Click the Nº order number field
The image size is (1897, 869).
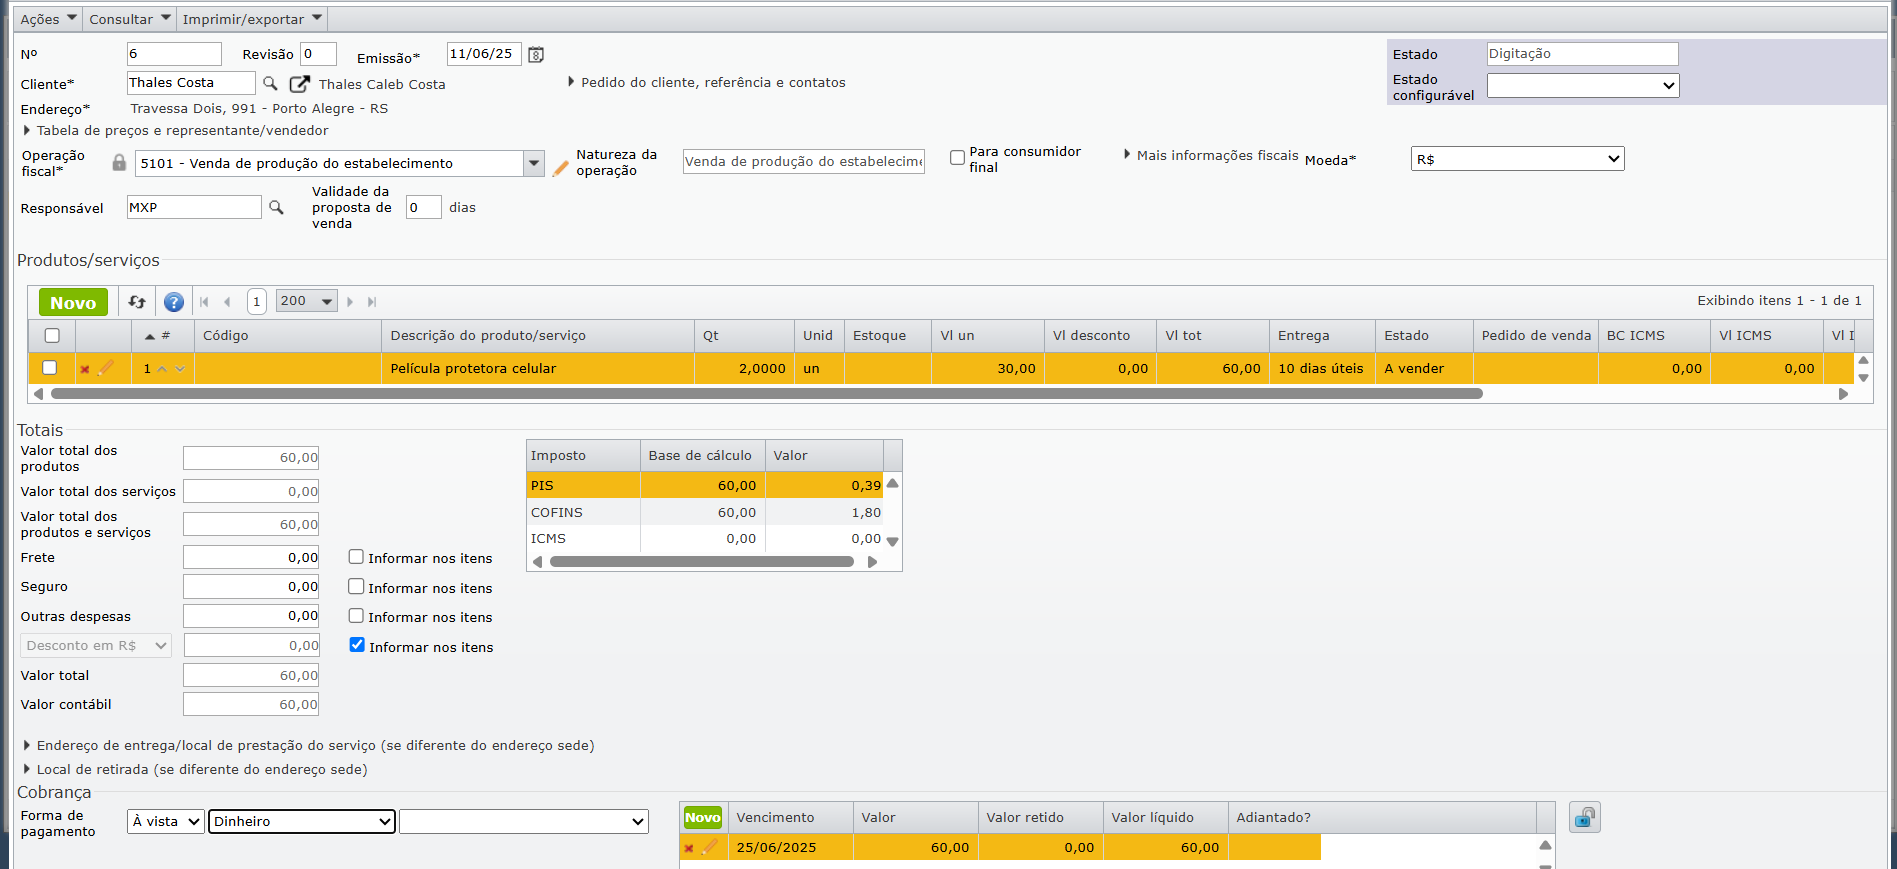[174, 54]
